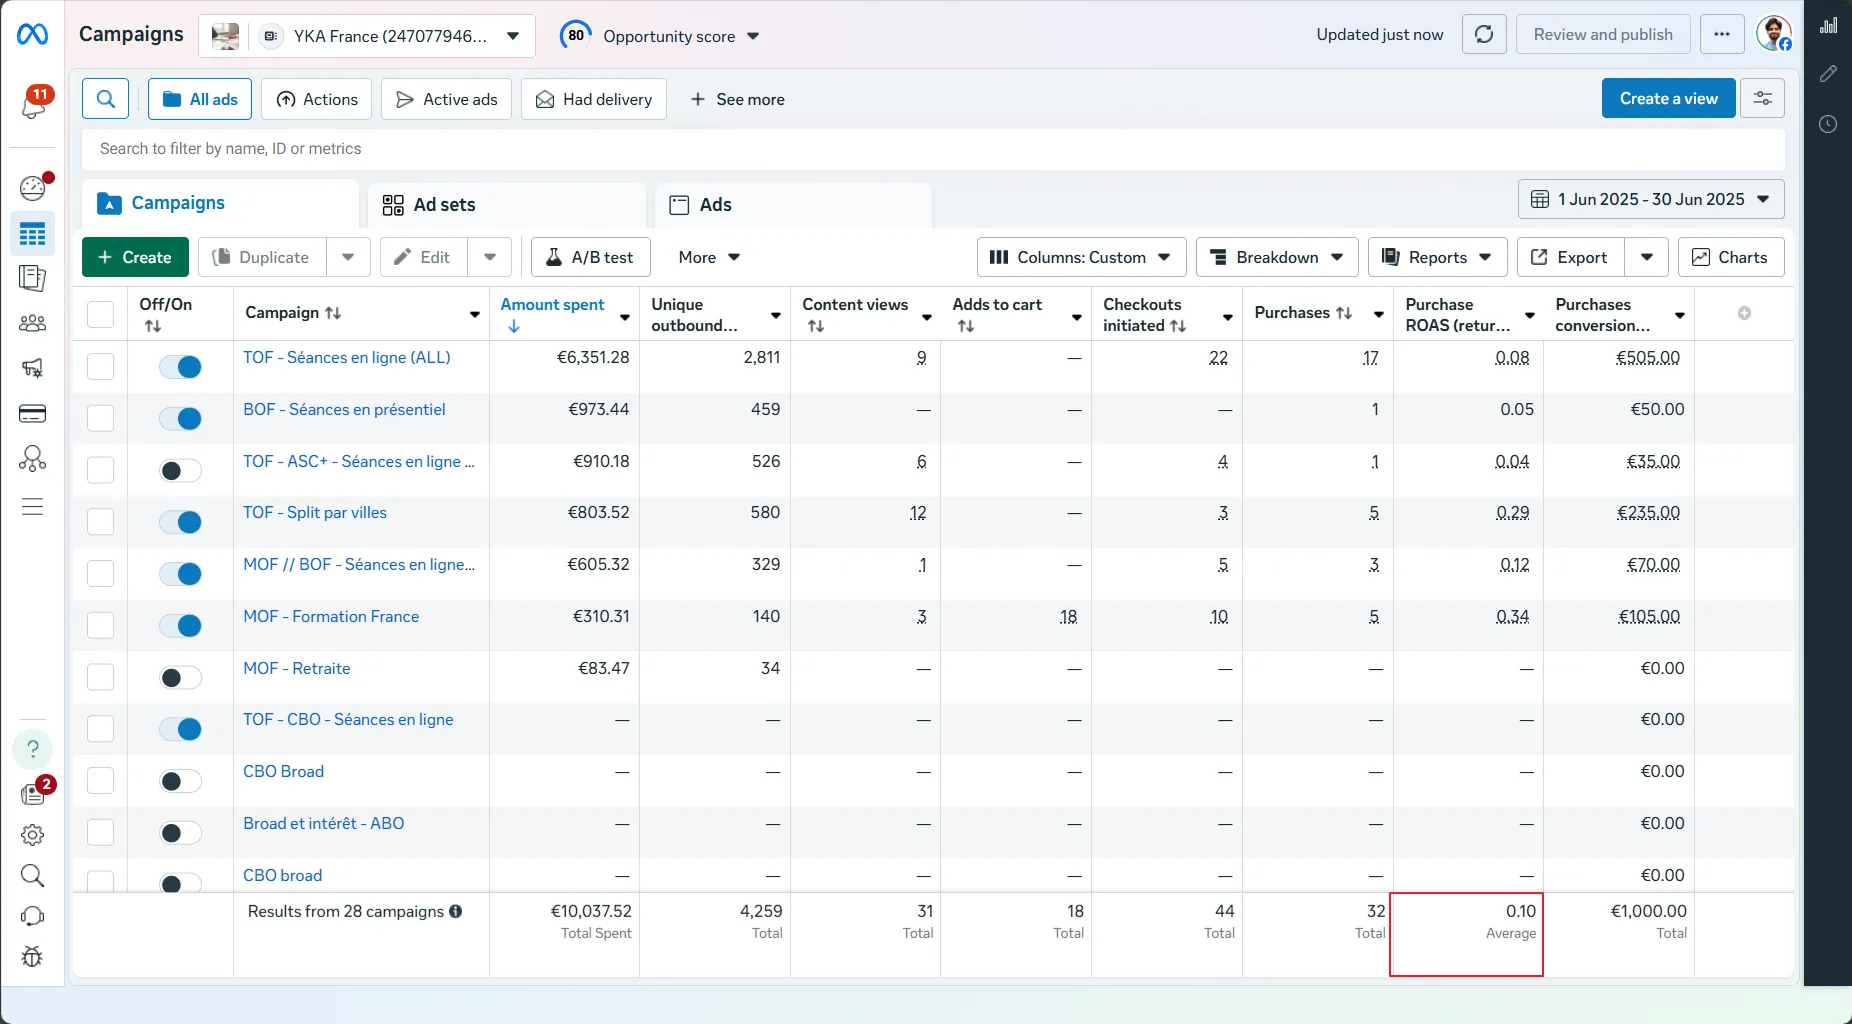Open the right panel clock history icon

pyautogui.click(x=1829, y=124)
